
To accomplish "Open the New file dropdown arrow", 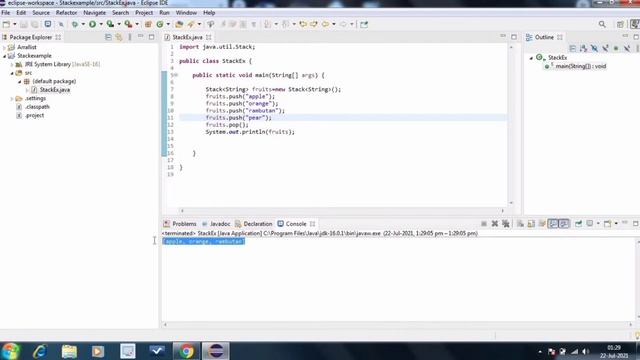I will (14, 24).
